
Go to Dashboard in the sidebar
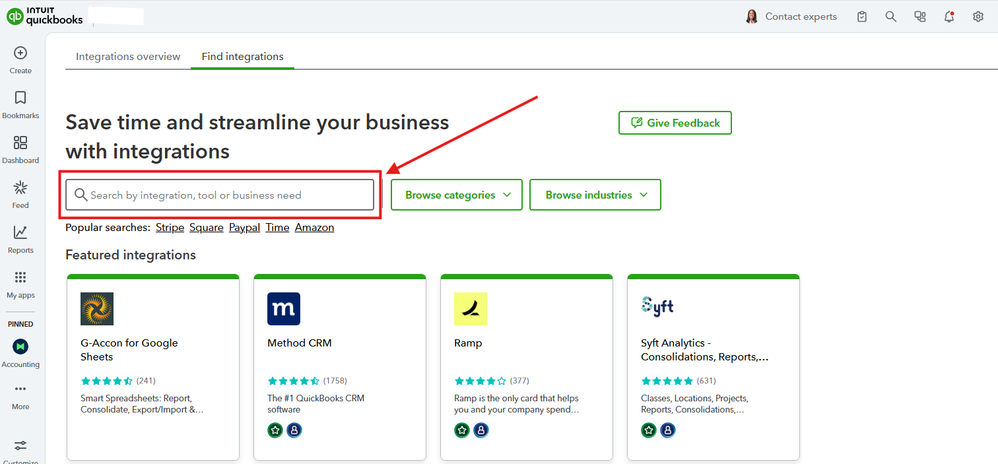pos(20,143)
